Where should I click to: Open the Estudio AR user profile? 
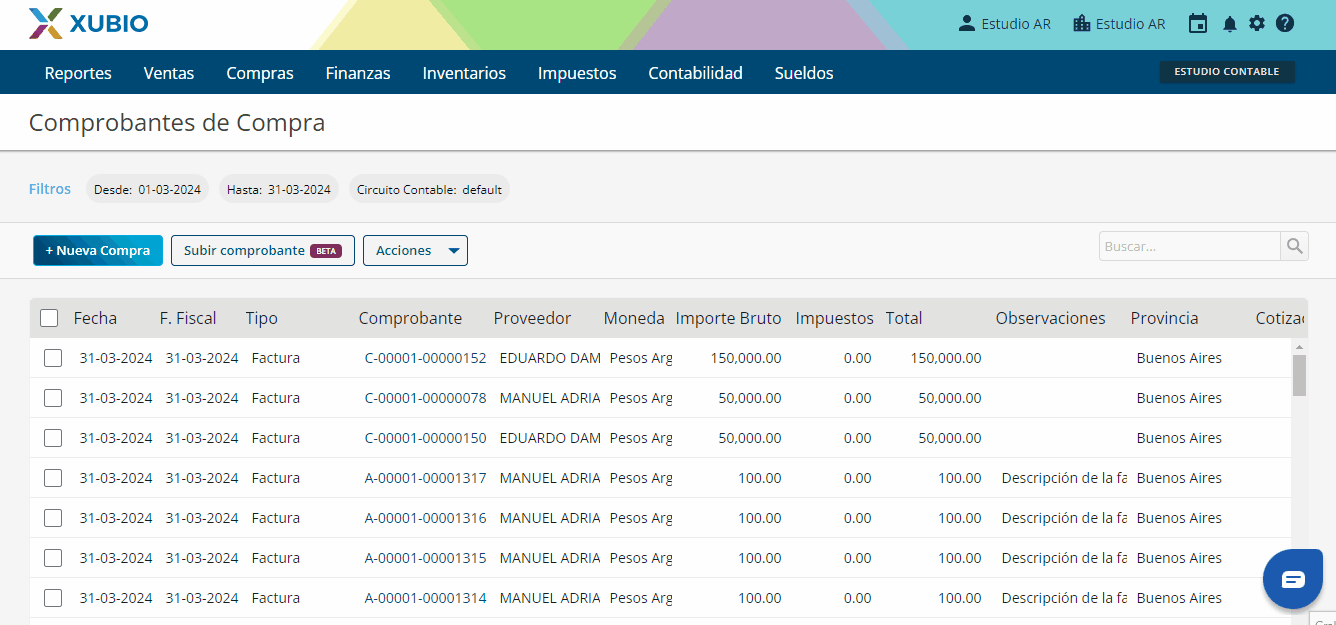click(x=1004, y=24)
